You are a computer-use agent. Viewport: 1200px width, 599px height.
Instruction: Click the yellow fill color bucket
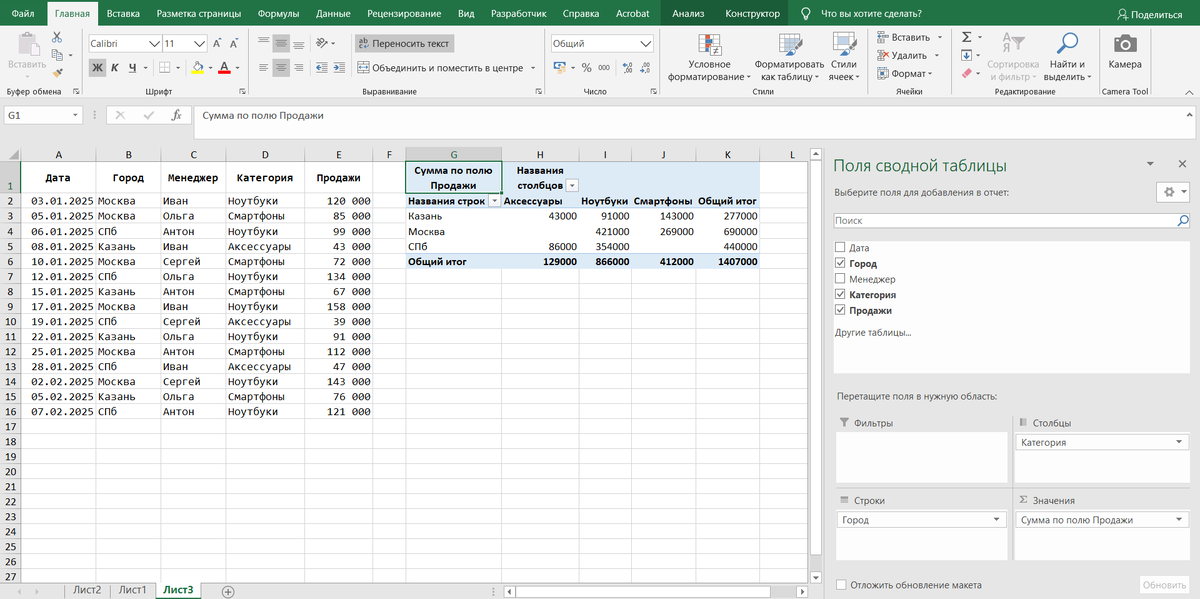197,68
